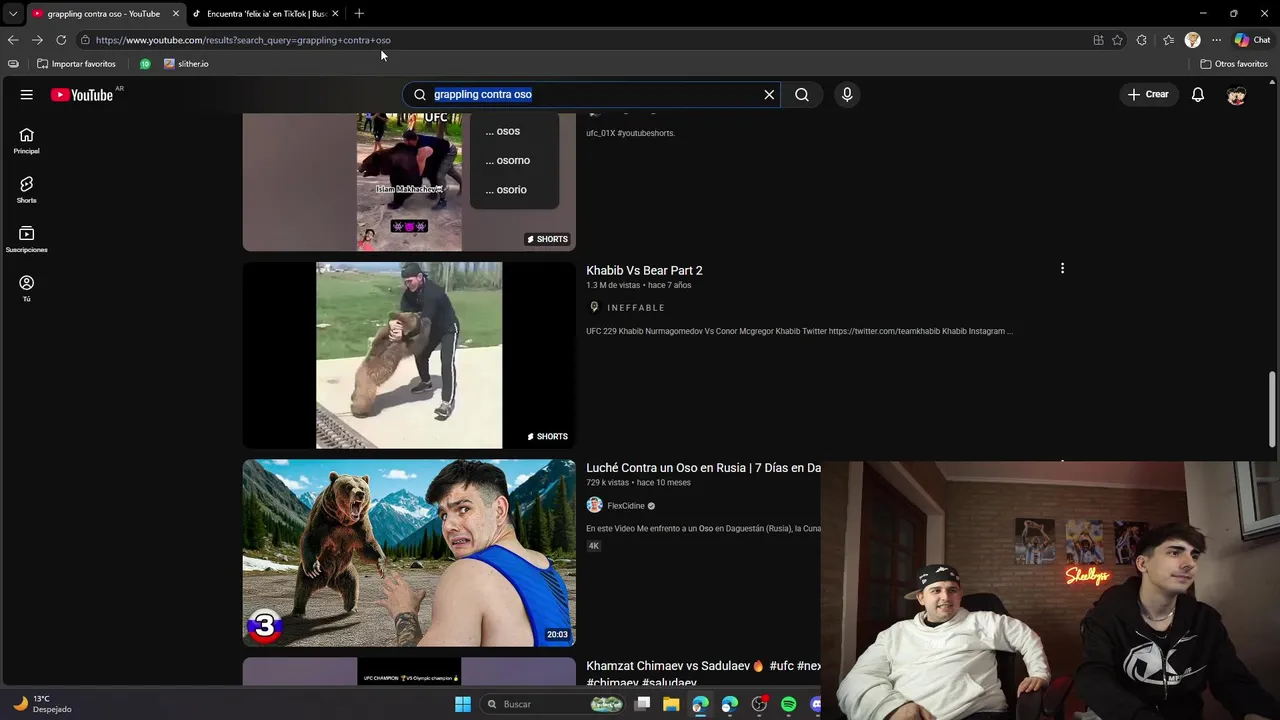The width and height of the screenshot is (1280, 720).
Task: Switch to the TikTok 'felix ia' tab
Action: point(266,14)
